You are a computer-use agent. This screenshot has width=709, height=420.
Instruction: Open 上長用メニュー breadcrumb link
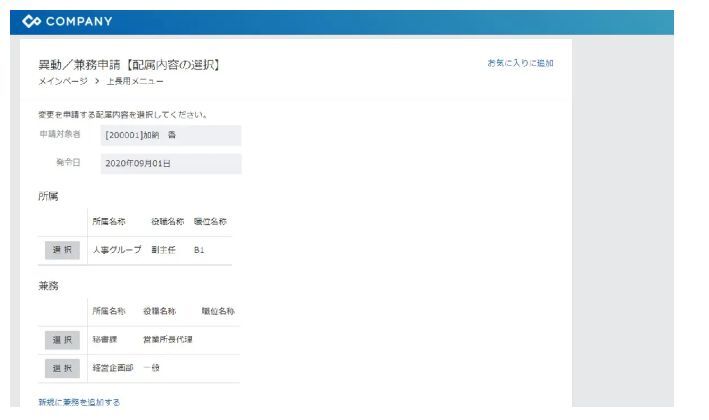click(x=135, y=81)
